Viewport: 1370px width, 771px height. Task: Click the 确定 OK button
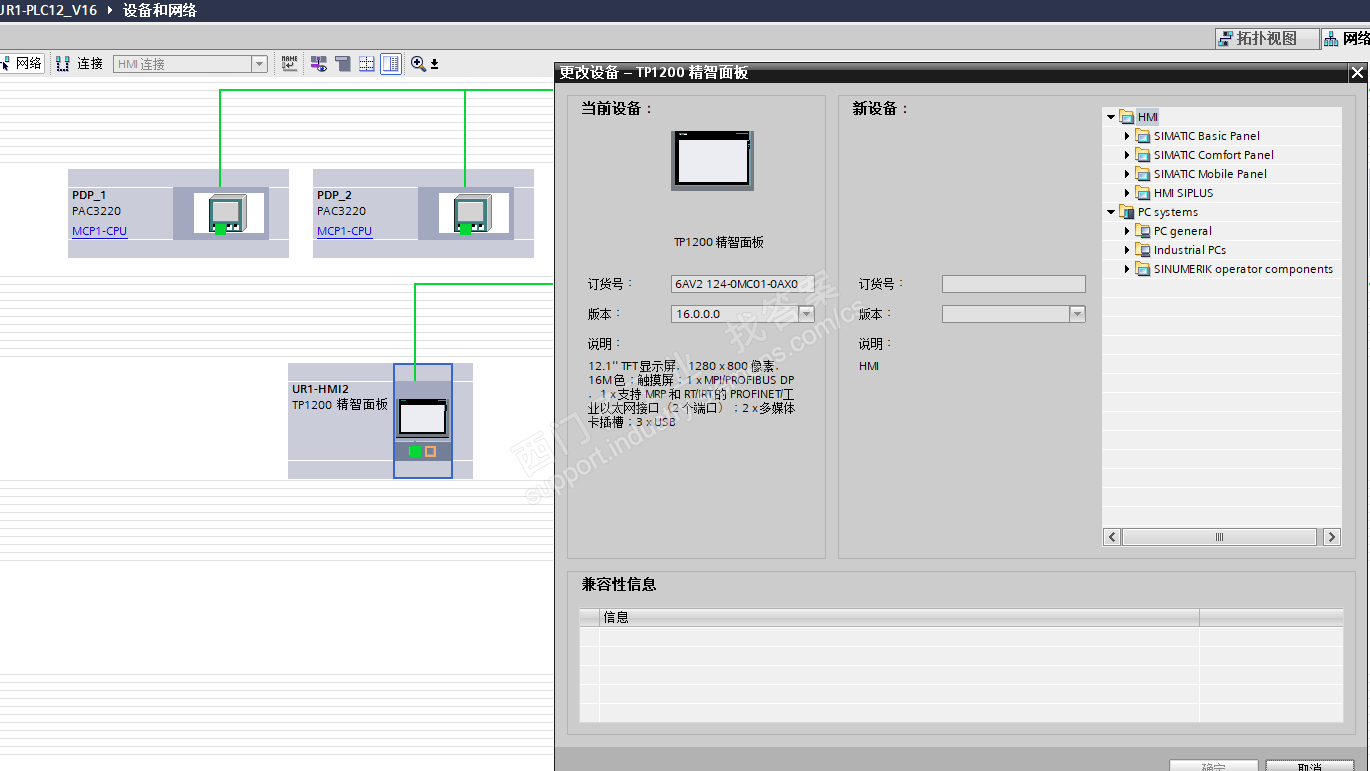click(1214, 766)
